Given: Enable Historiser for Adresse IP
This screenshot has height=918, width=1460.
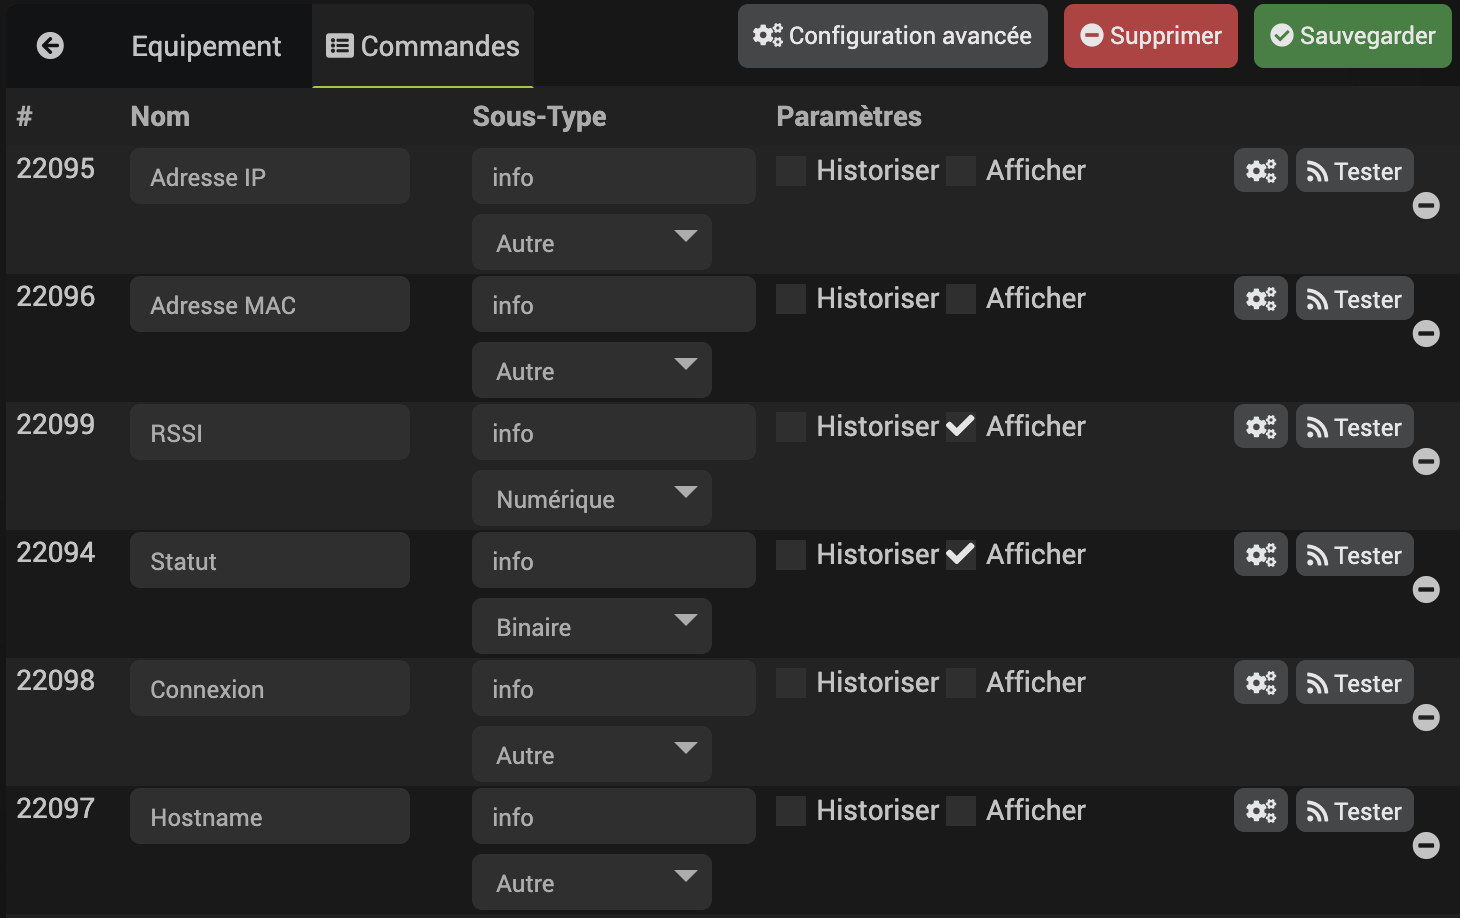Looking at the screenshot, I should (x=791, y=171).
